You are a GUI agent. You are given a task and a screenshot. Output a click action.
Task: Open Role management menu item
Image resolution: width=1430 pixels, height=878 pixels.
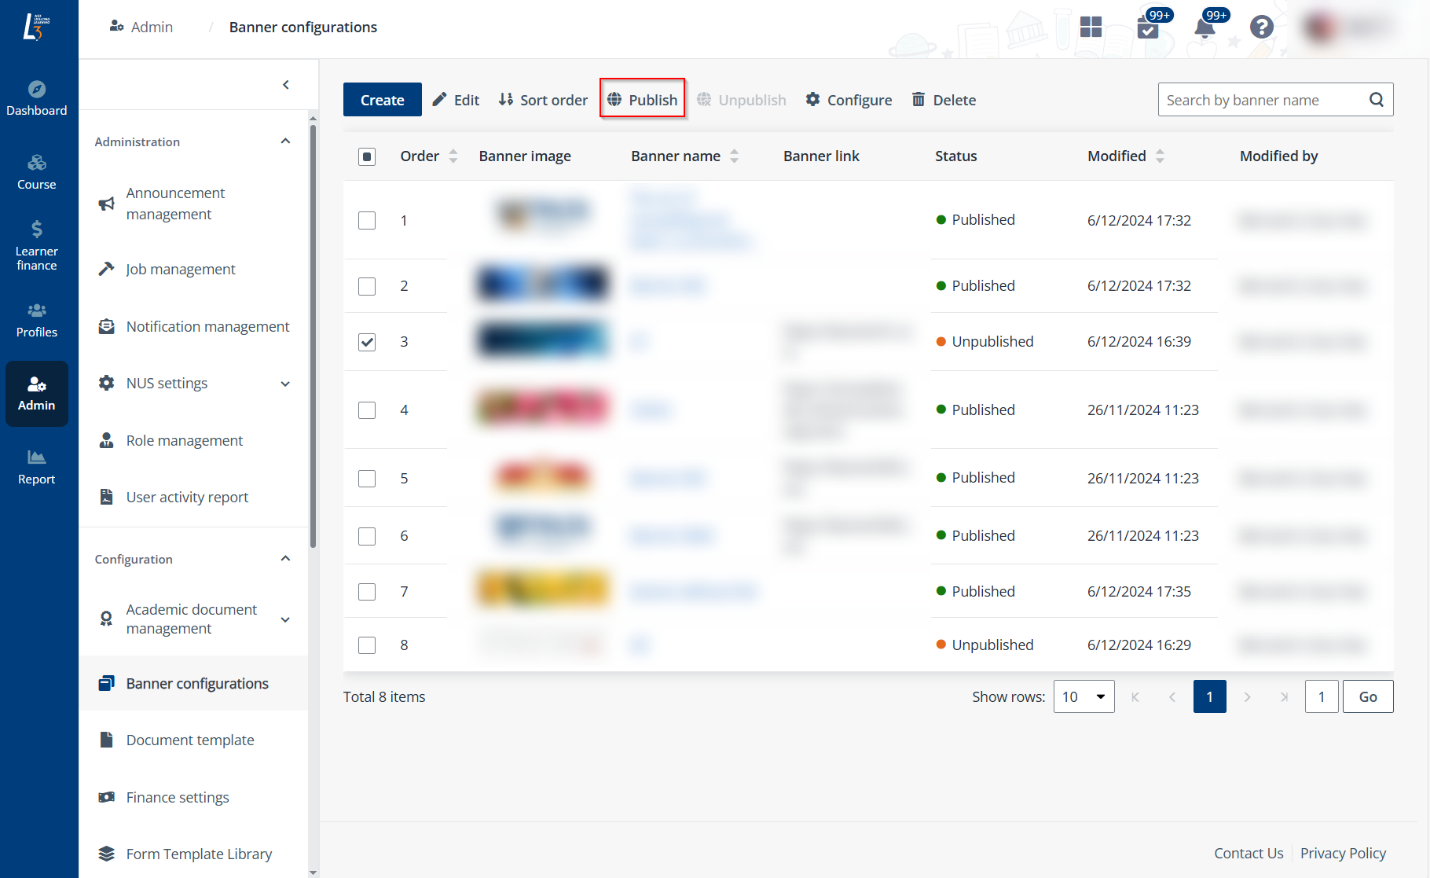click(184, 441)
